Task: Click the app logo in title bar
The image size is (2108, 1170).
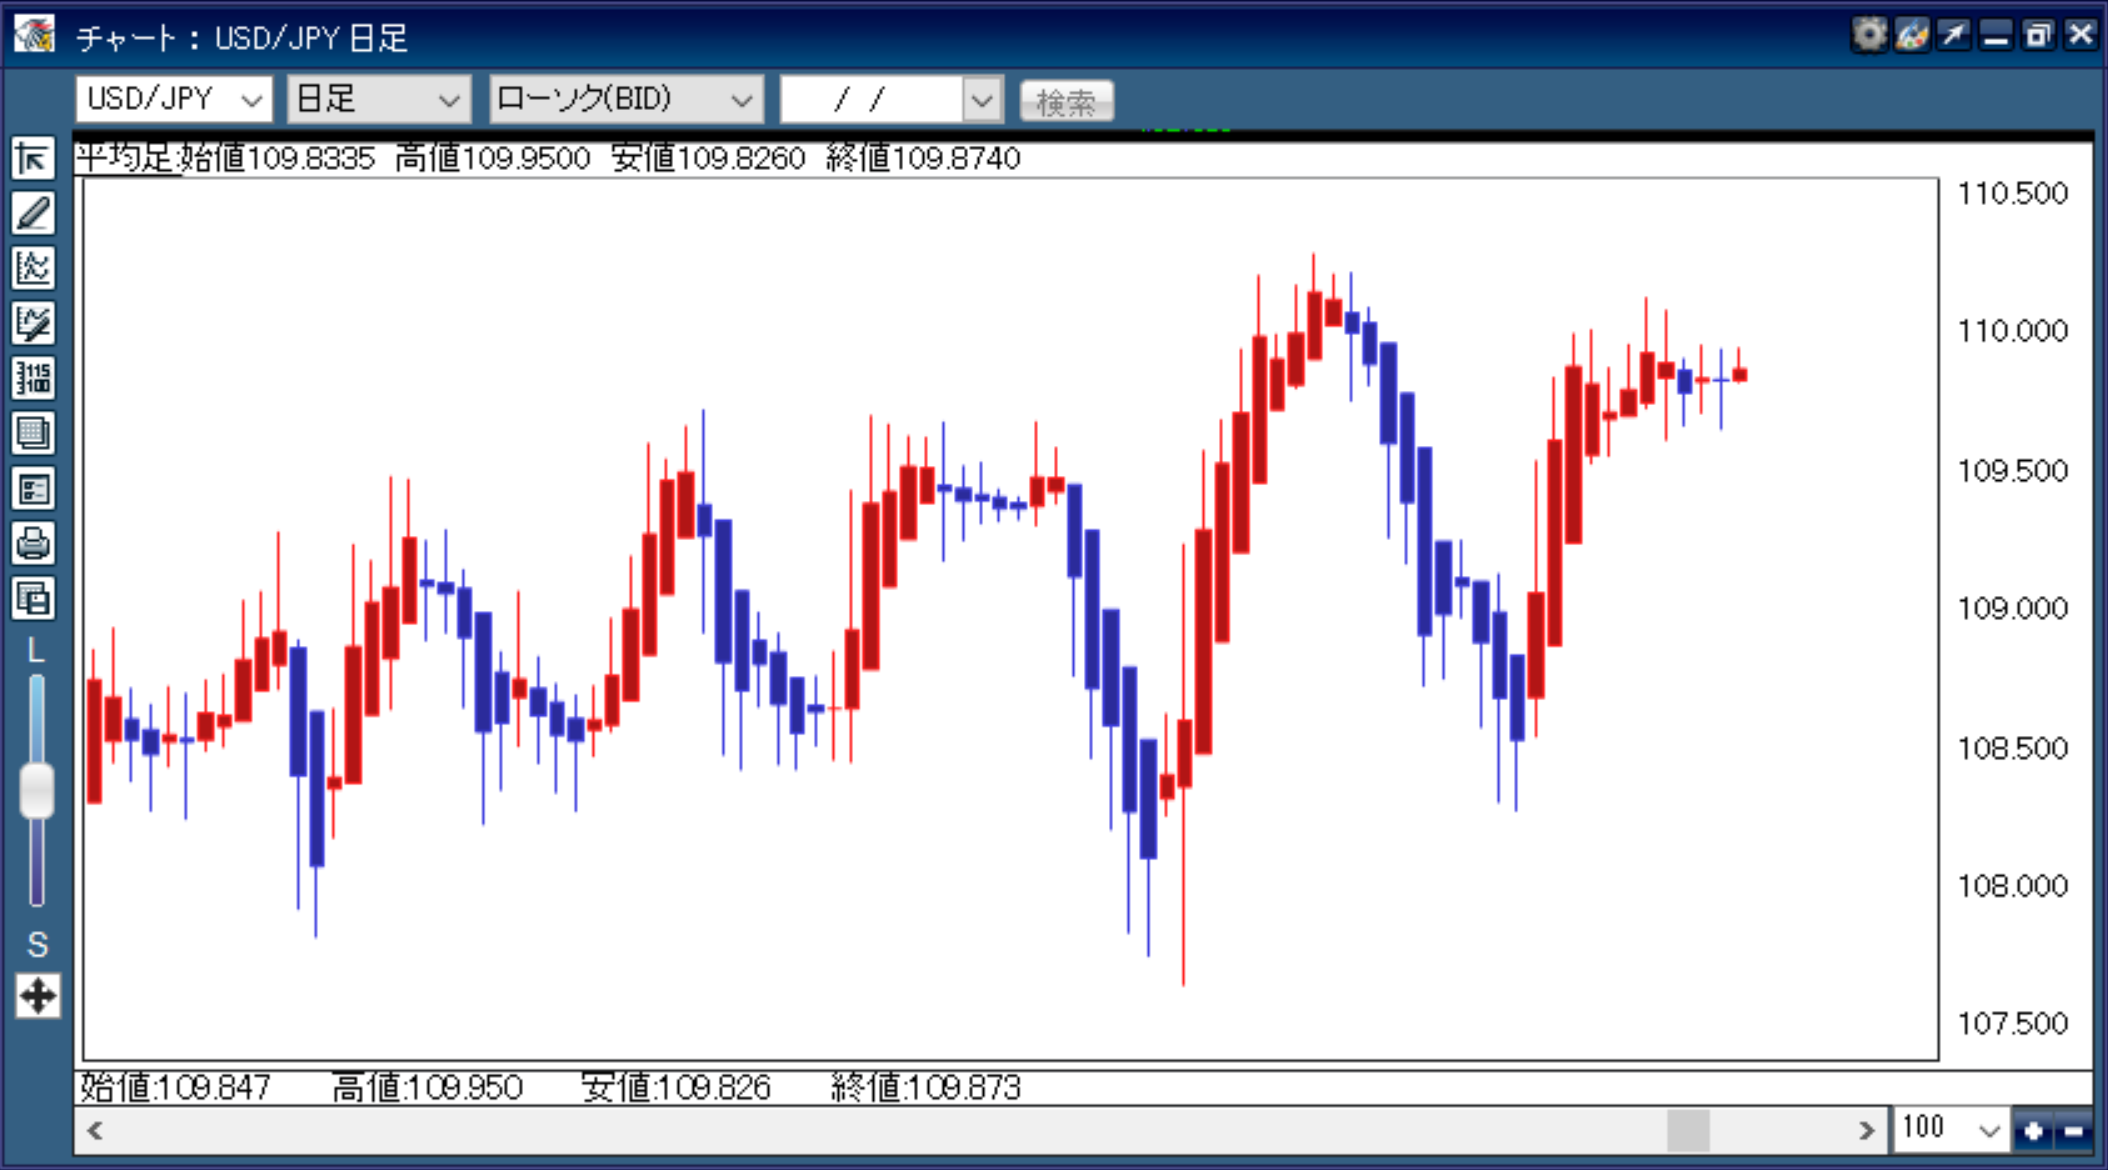Action: pos(34,35)
